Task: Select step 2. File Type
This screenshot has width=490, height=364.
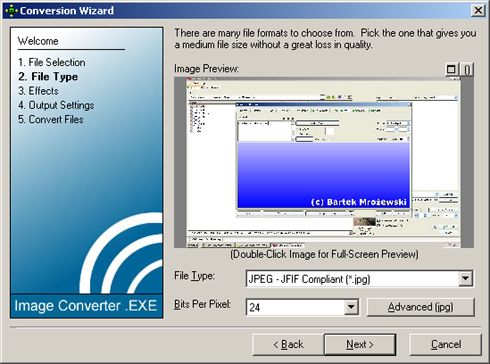Action: [x=48, y=77]
